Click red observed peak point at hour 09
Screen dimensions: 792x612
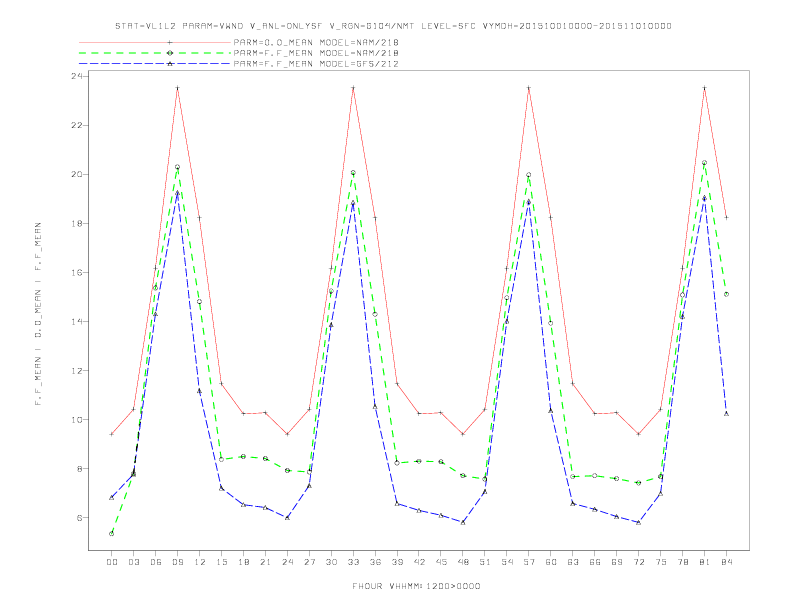177,88
